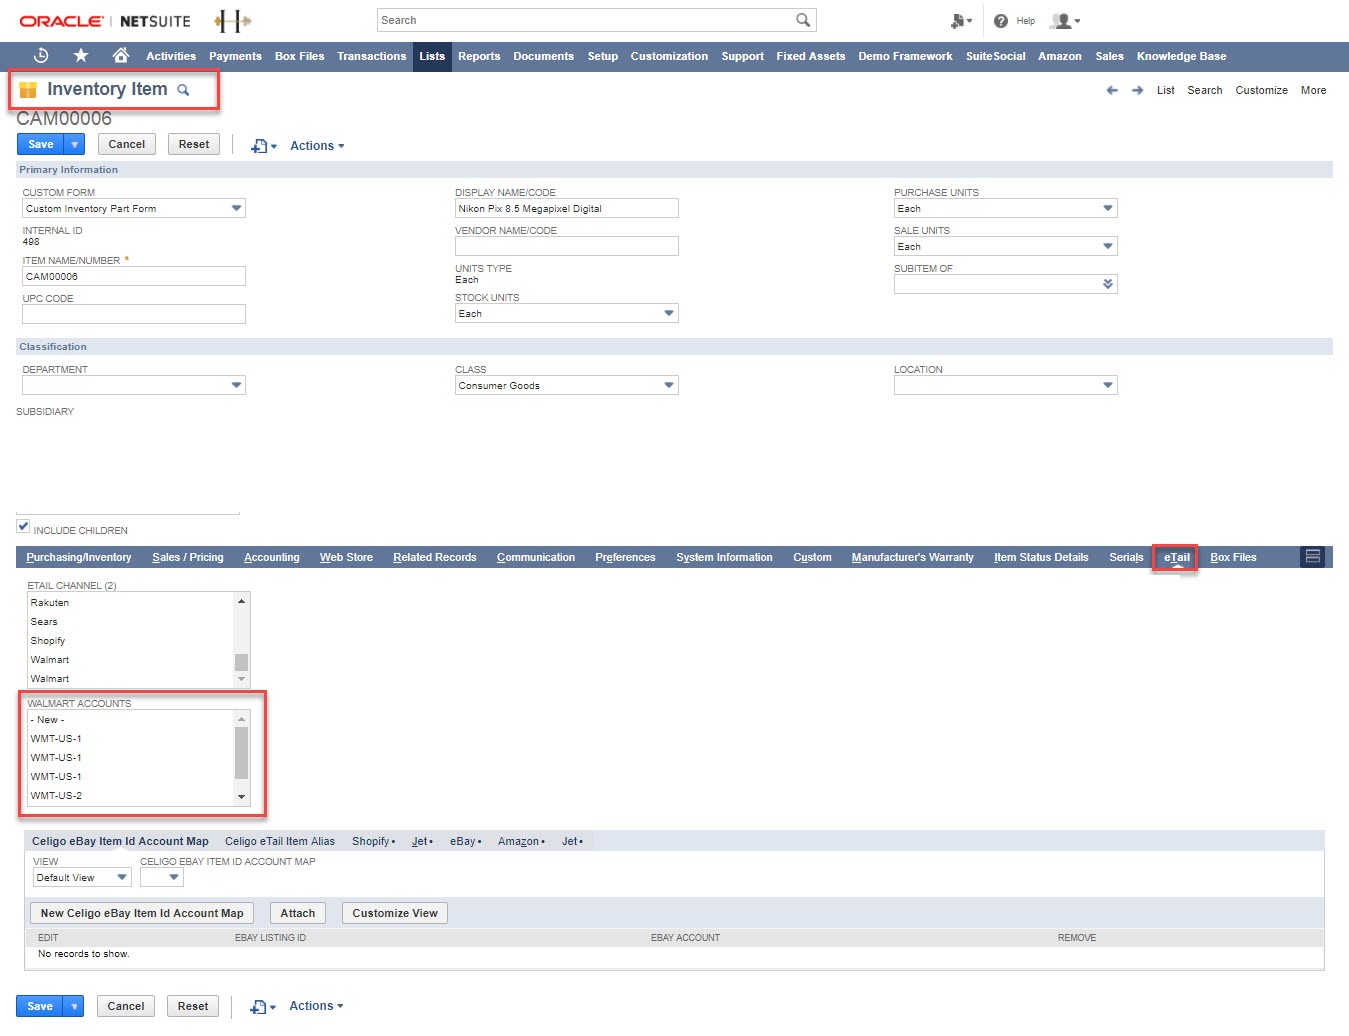Image resolution: width=1349 pixels, height=1036 pixels.
Task: Switch to the Purchasing/Inventory tab
Action: [79, 557]
